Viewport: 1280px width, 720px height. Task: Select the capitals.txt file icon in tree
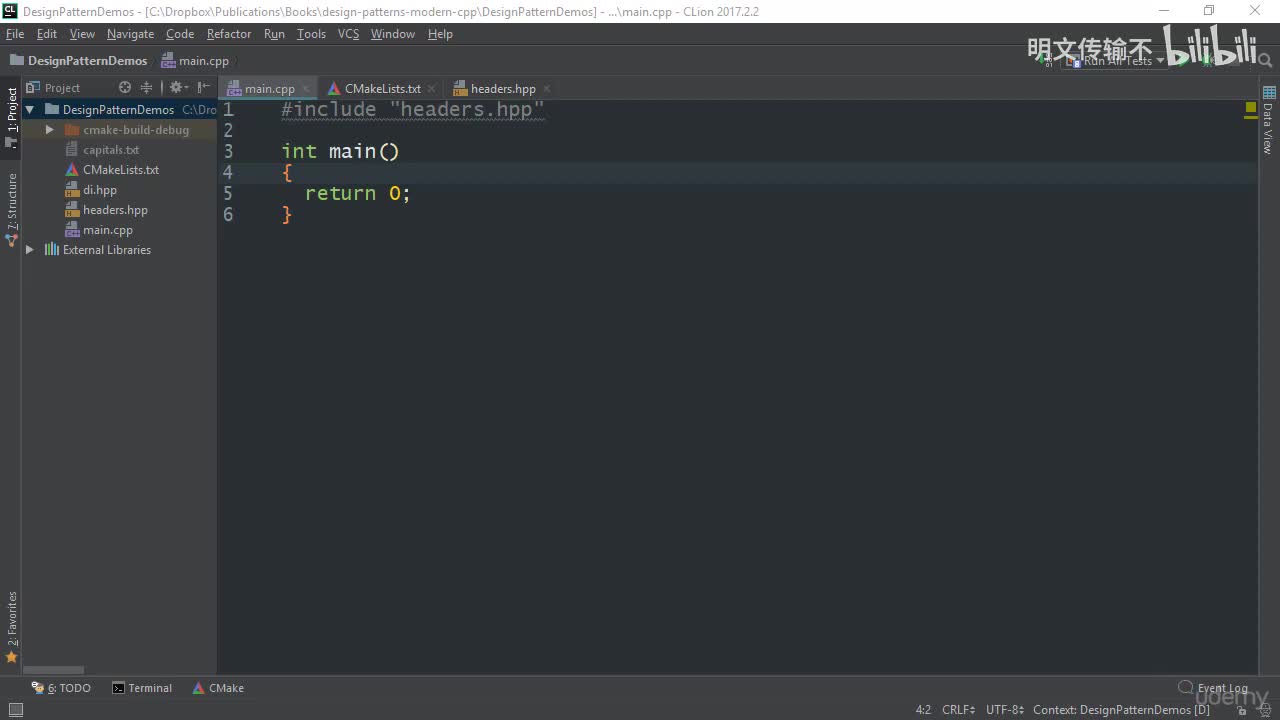72,150
